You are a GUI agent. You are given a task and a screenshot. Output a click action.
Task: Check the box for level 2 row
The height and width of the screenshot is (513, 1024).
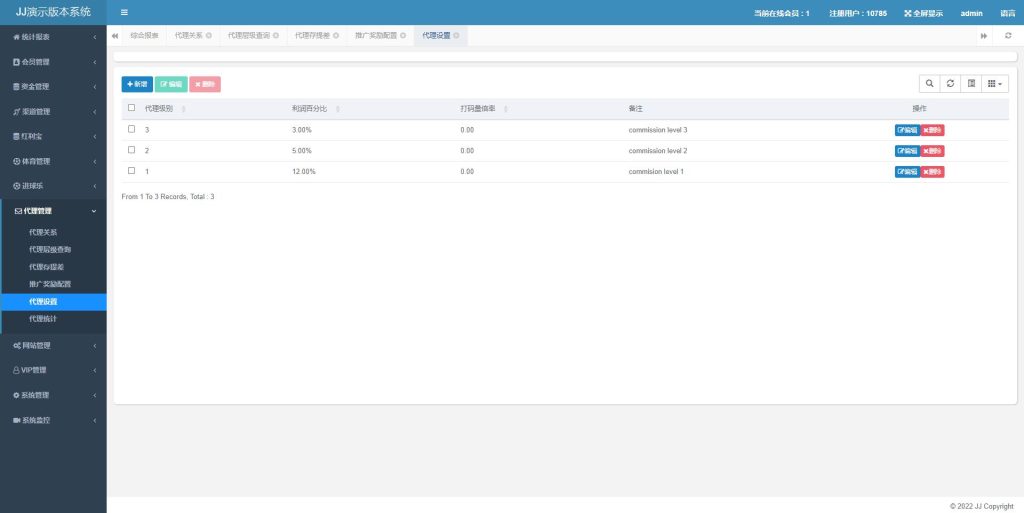(131, 150)
